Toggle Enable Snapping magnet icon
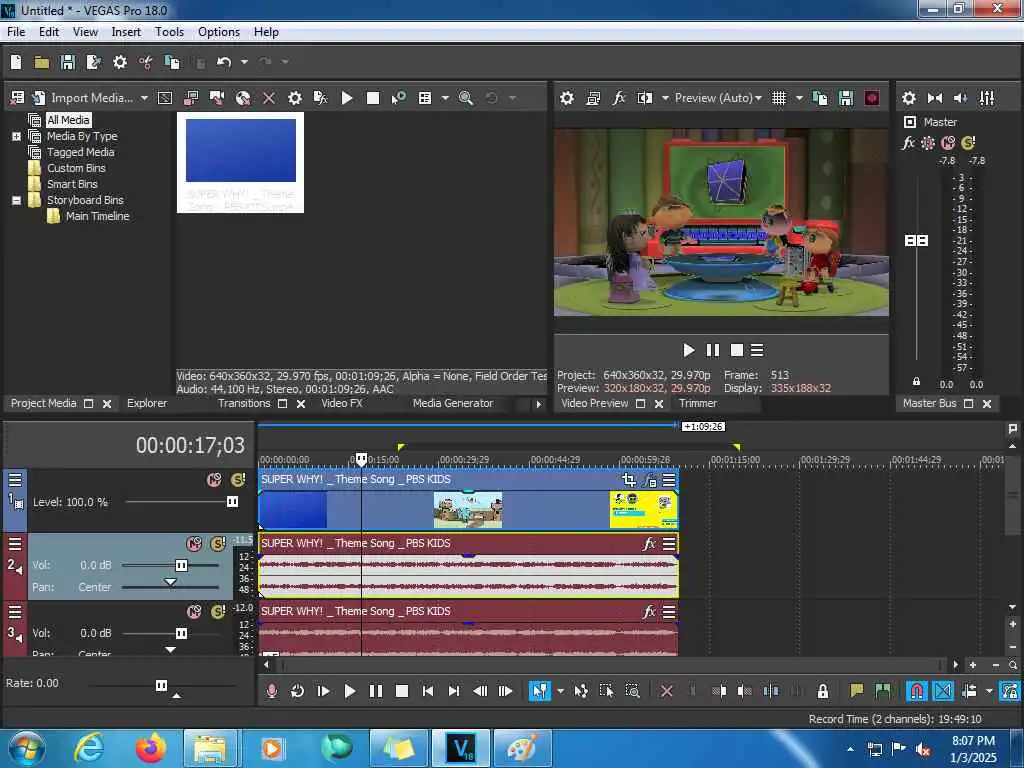The height and width of the screenshot is (768, 1024). [x=916, y=691]
